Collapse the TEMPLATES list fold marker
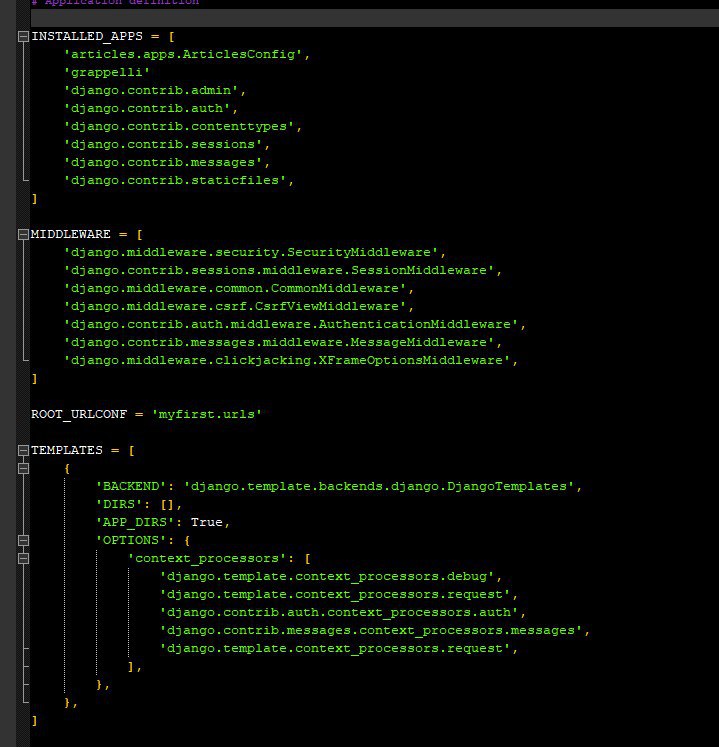719x747 pixels. 23,450
